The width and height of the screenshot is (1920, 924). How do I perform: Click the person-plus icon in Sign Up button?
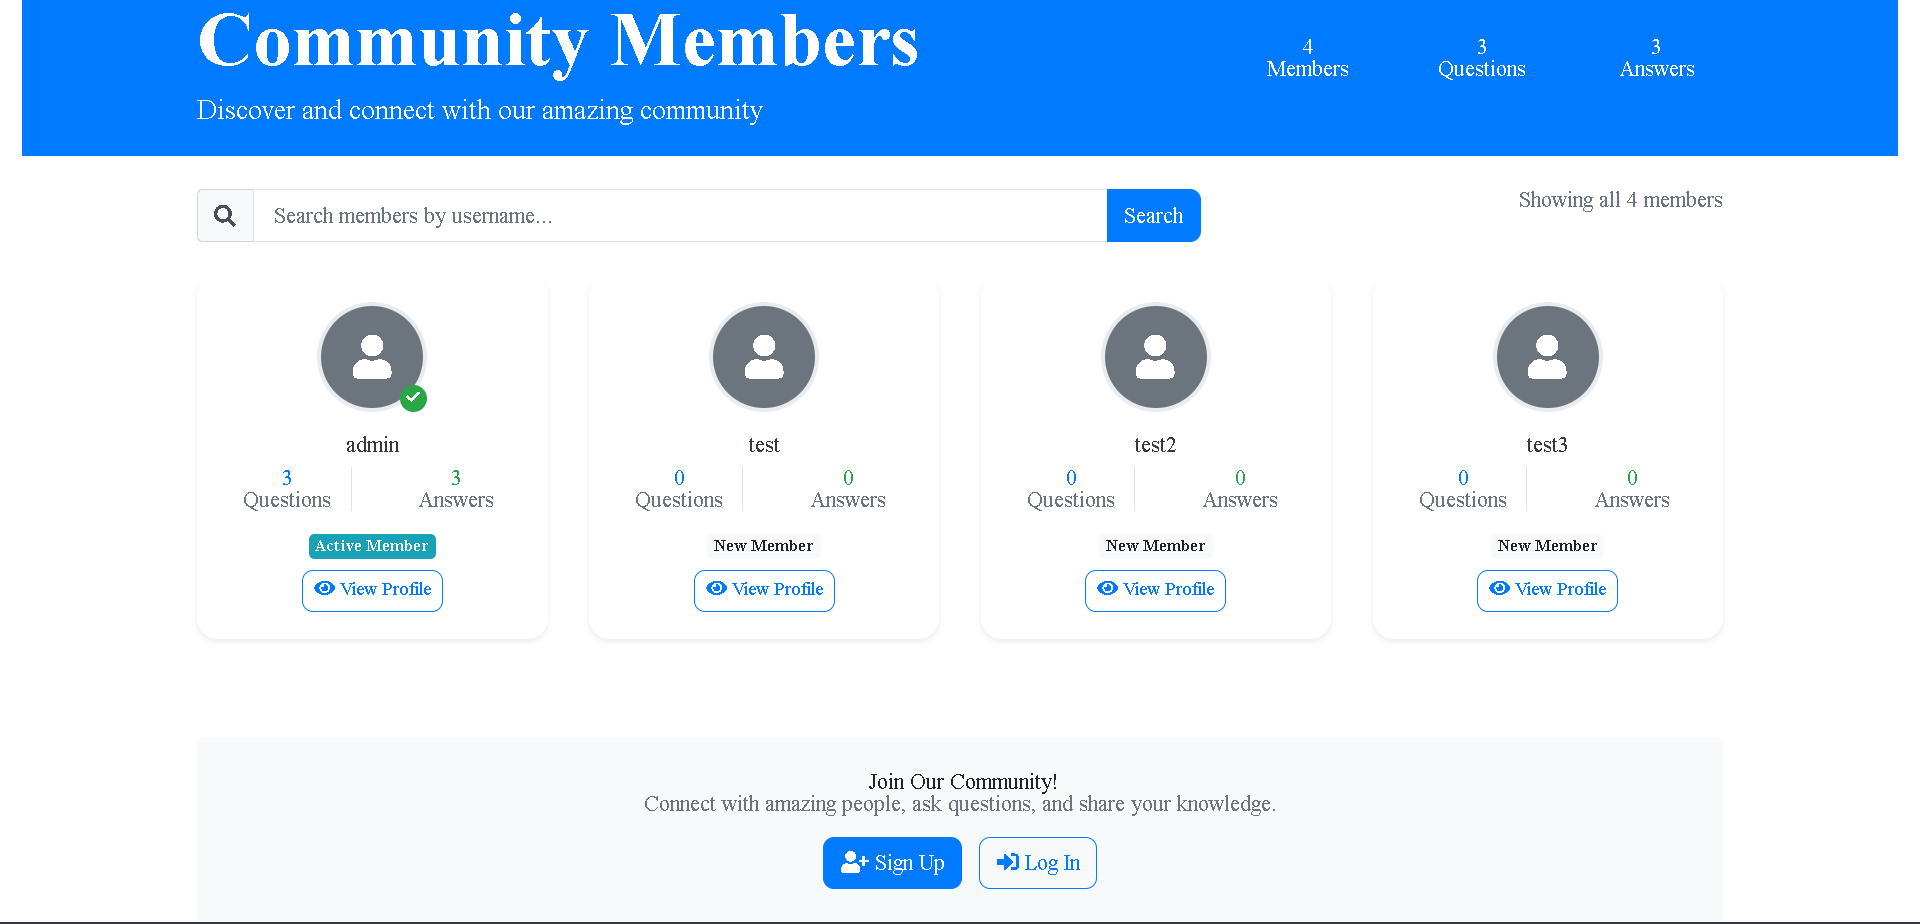pos(854,862)
